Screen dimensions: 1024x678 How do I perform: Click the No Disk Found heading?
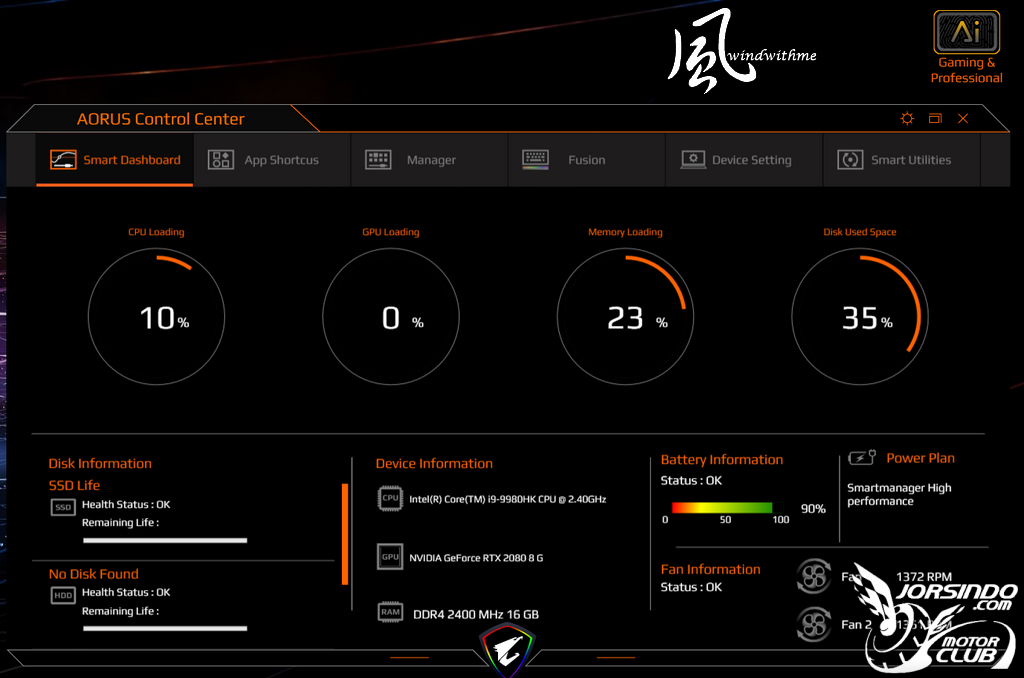(x=93, y=574)
